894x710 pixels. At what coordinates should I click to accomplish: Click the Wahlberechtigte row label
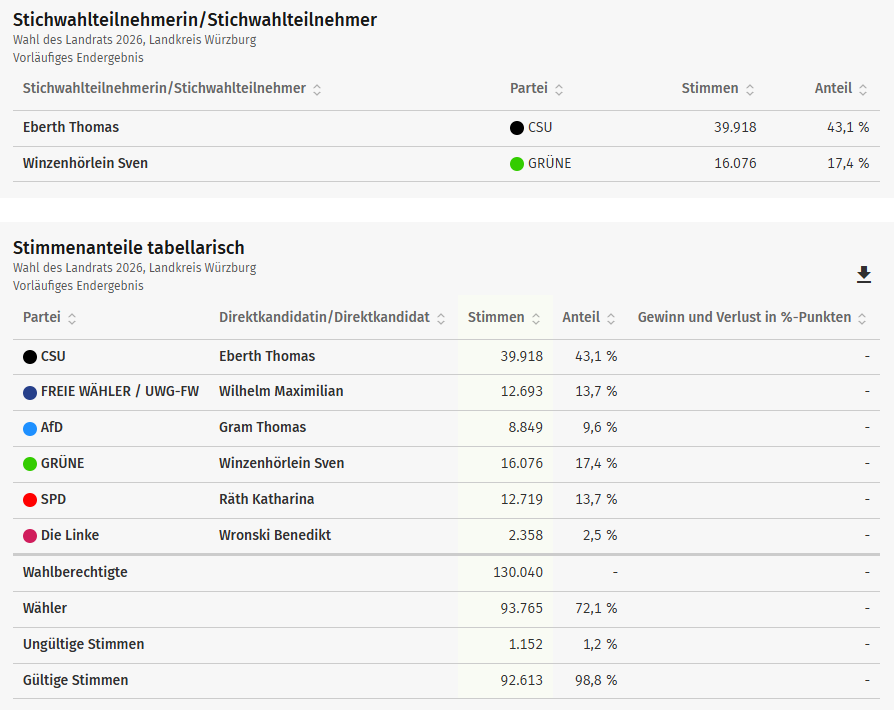click(x=75, y=572)
